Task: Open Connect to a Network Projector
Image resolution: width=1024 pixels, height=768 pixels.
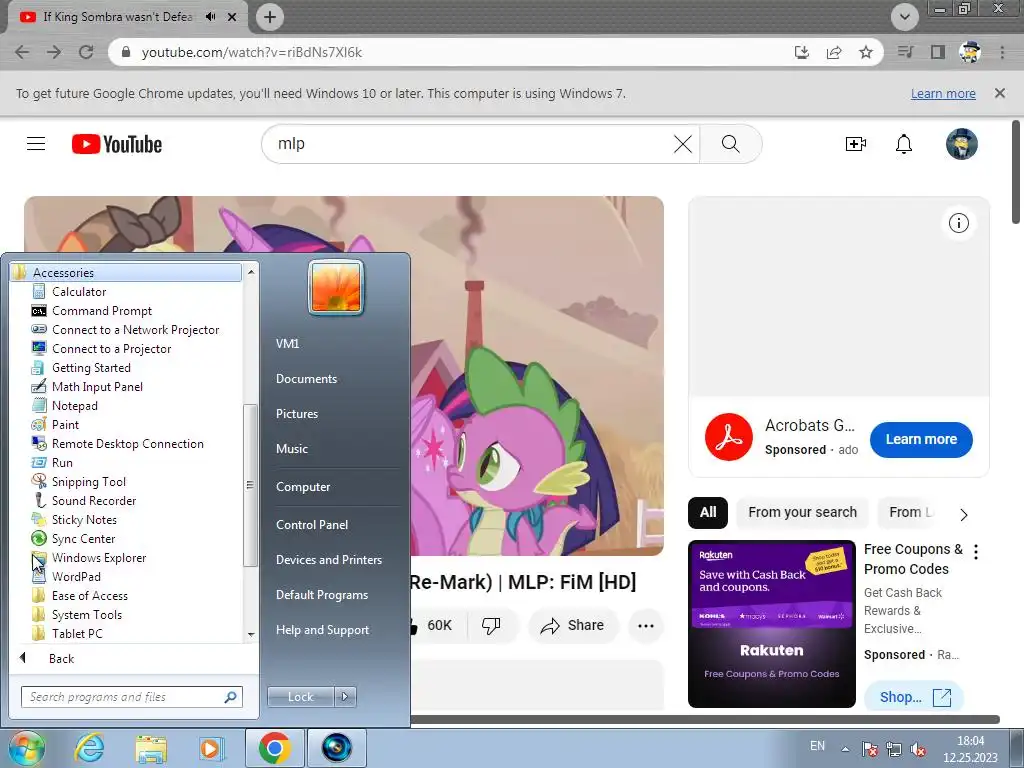Action: pyautogui.click(x=135, y=330)
